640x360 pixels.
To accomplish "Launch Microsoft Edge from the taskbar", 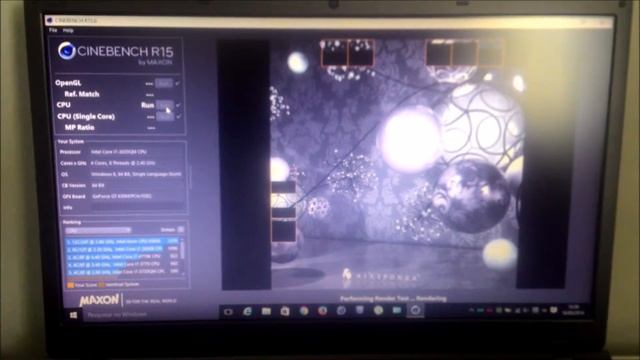I will [247, 311].
